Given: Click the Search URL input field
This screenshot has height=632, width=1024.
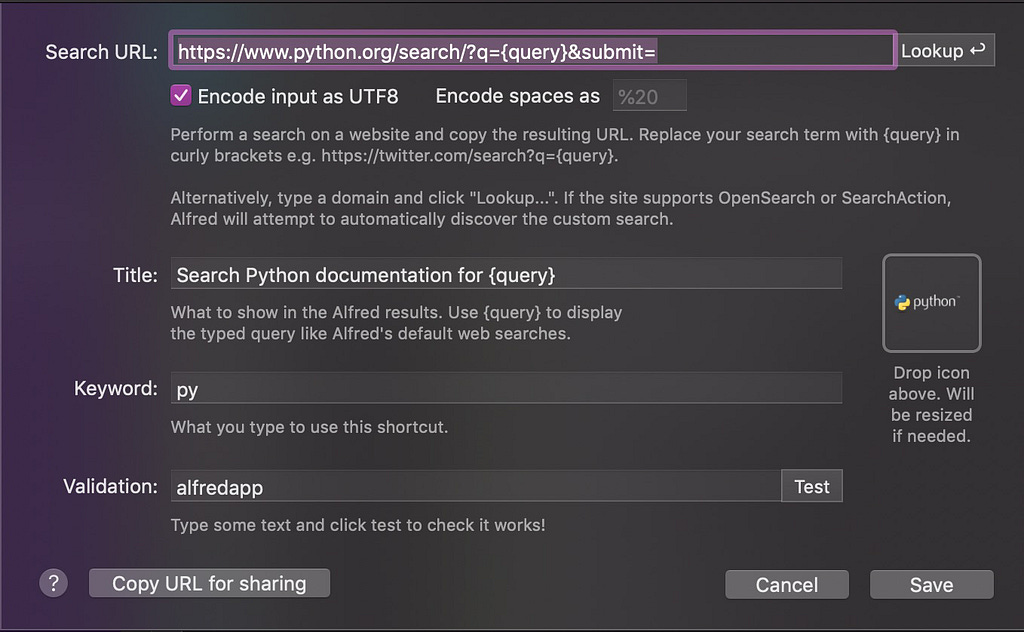Looking at the screenshot, I should [532, 50].
